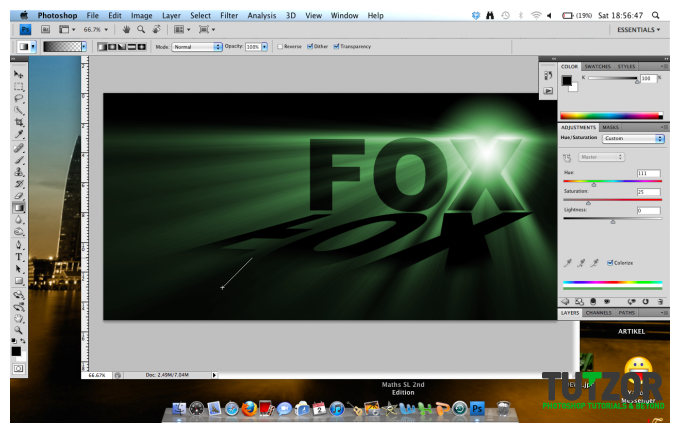Open the gradient Mode dropdown
Screen dimensions: 680x433
click(x=197, y=47)
